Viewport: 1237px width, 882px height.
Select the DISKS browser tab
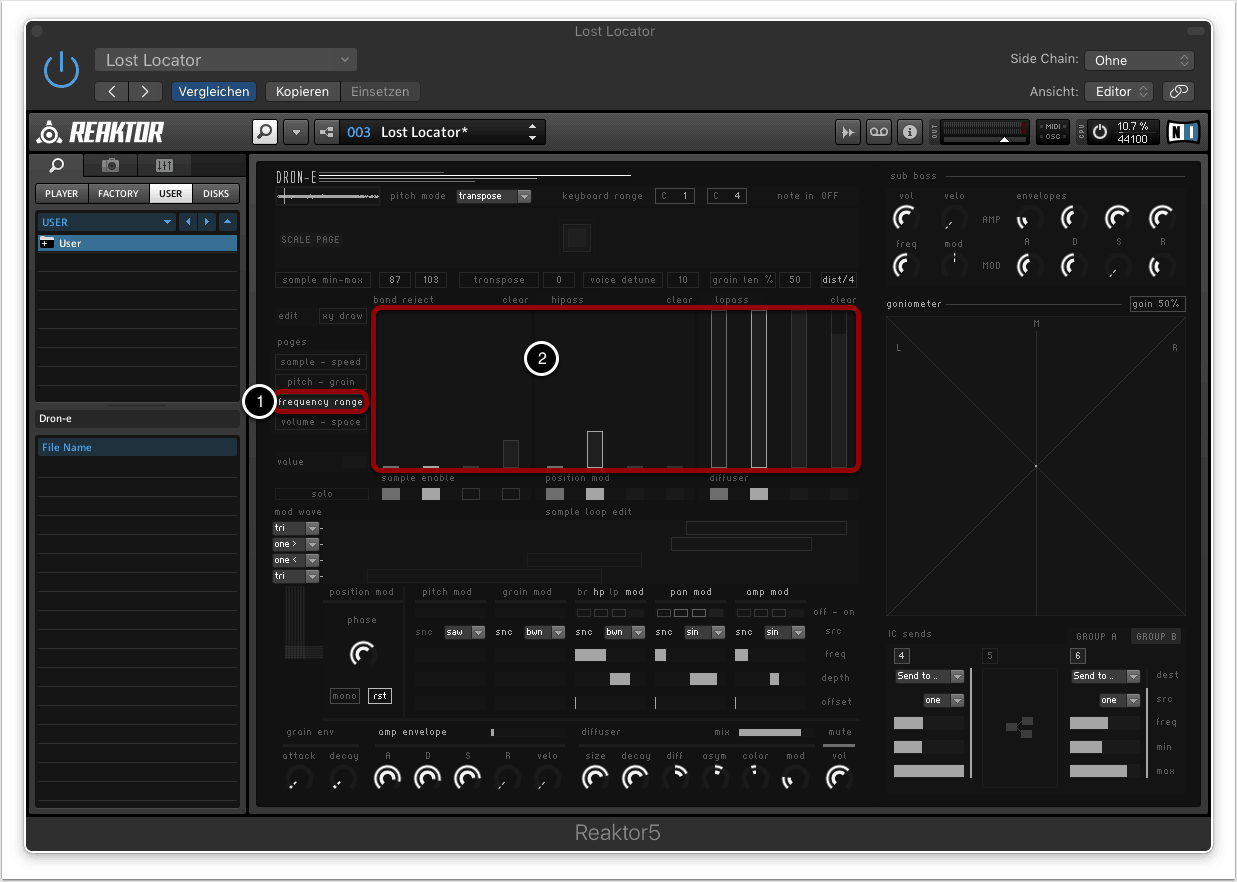click(x=215, y=193)
